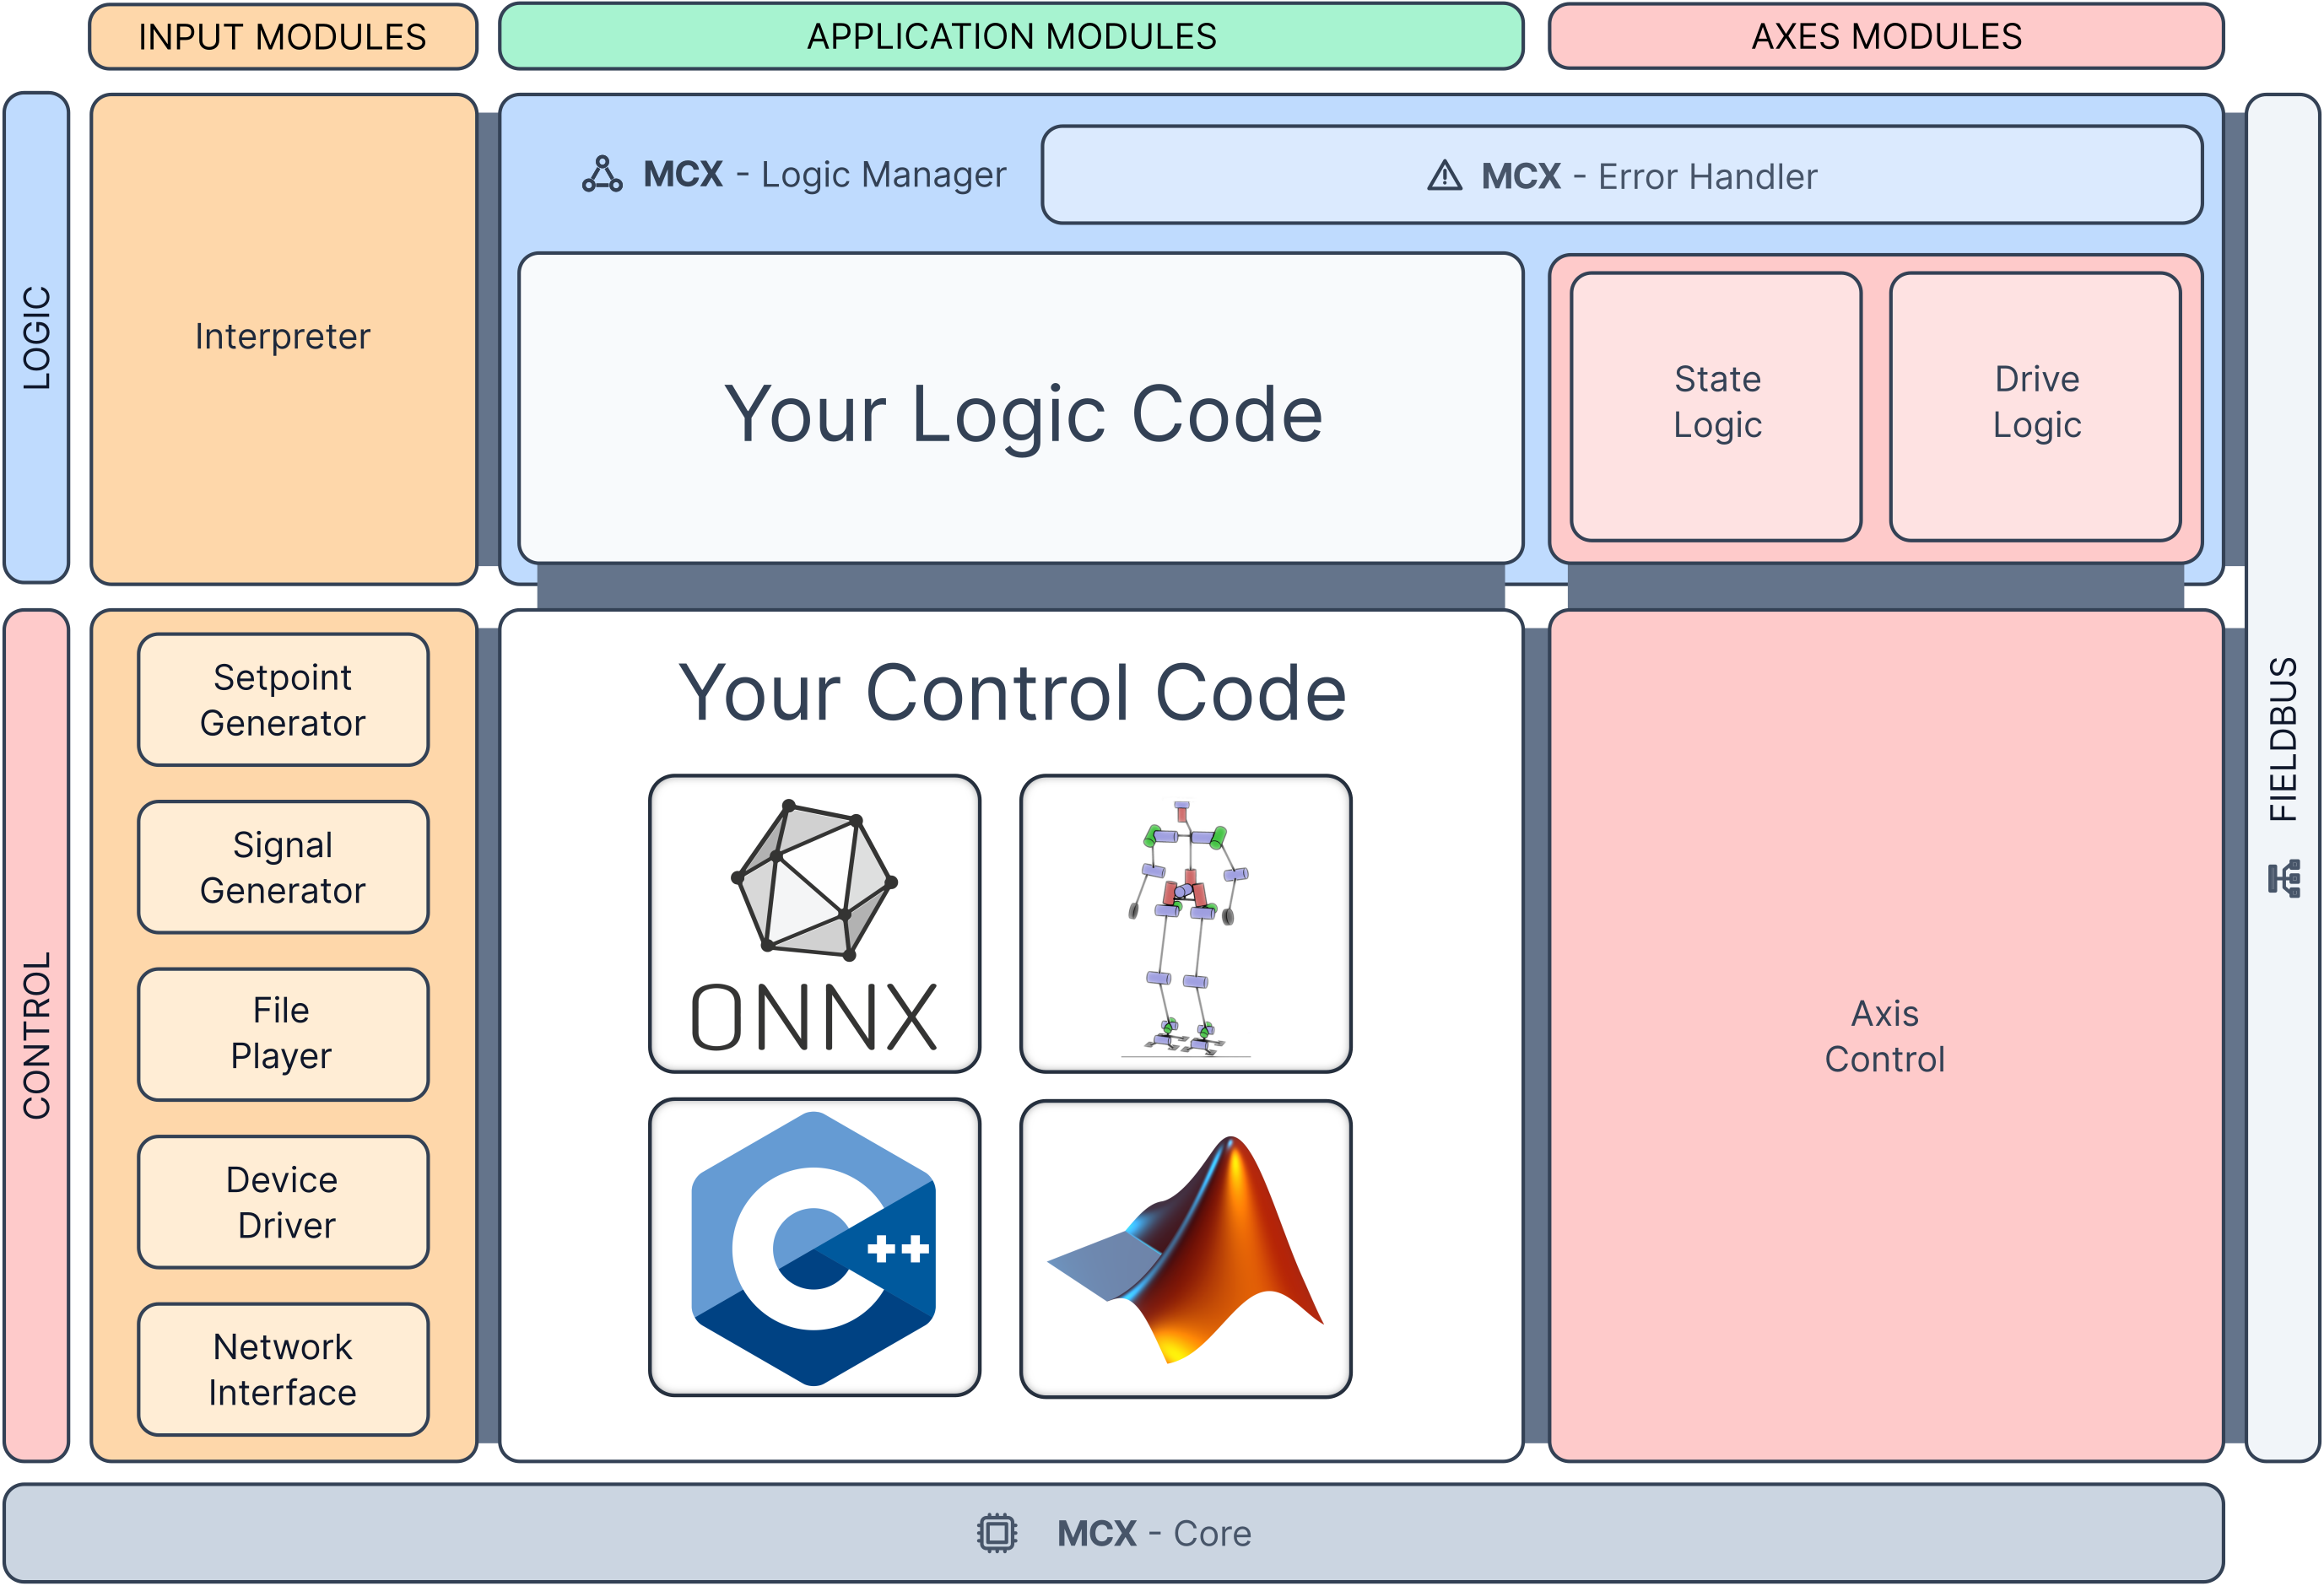Image resolution: width=2324 pixels, height=1586 pixels.
Task: Select the INPUT MODULES header
Action: click(x=283, y=37)
